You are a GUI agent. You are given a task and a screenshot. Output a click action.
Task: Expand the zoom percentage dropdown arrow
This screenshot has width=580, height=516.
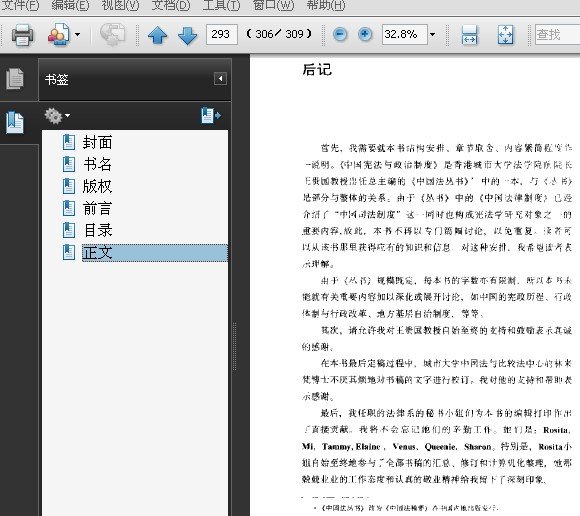click(432, 35)
